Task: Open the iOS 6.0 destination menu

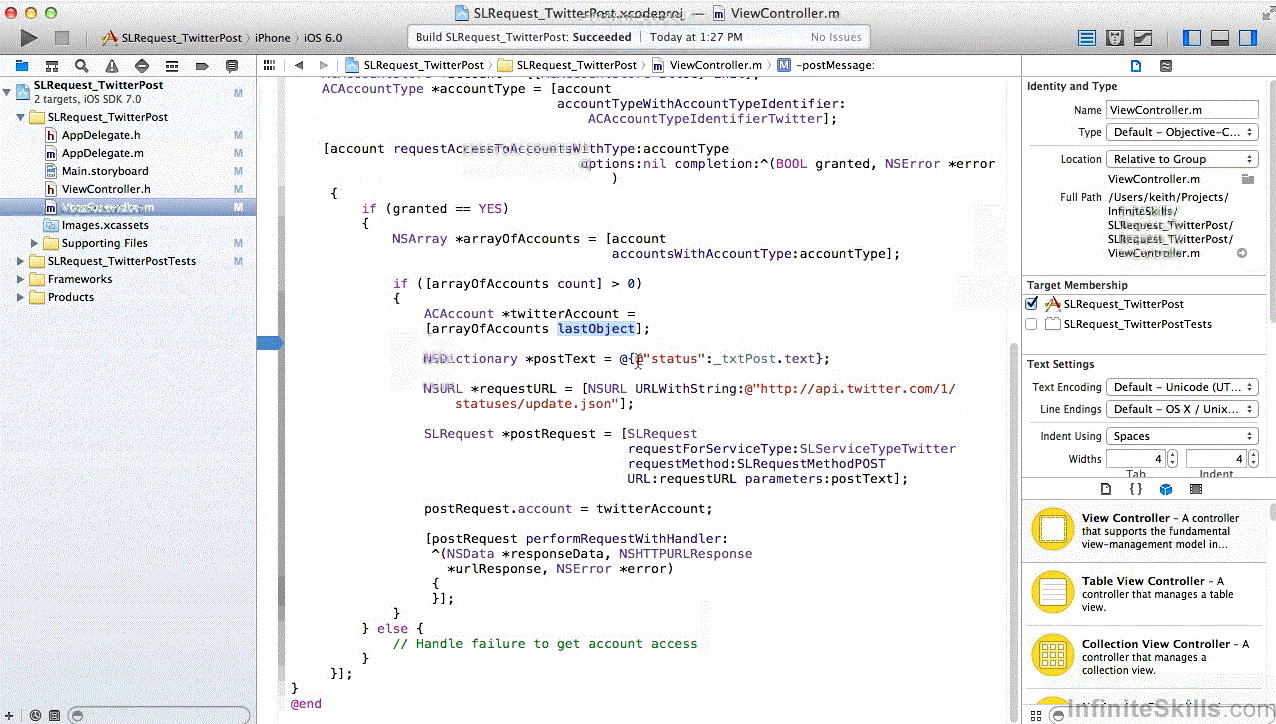Action: [x=322, y=38]
